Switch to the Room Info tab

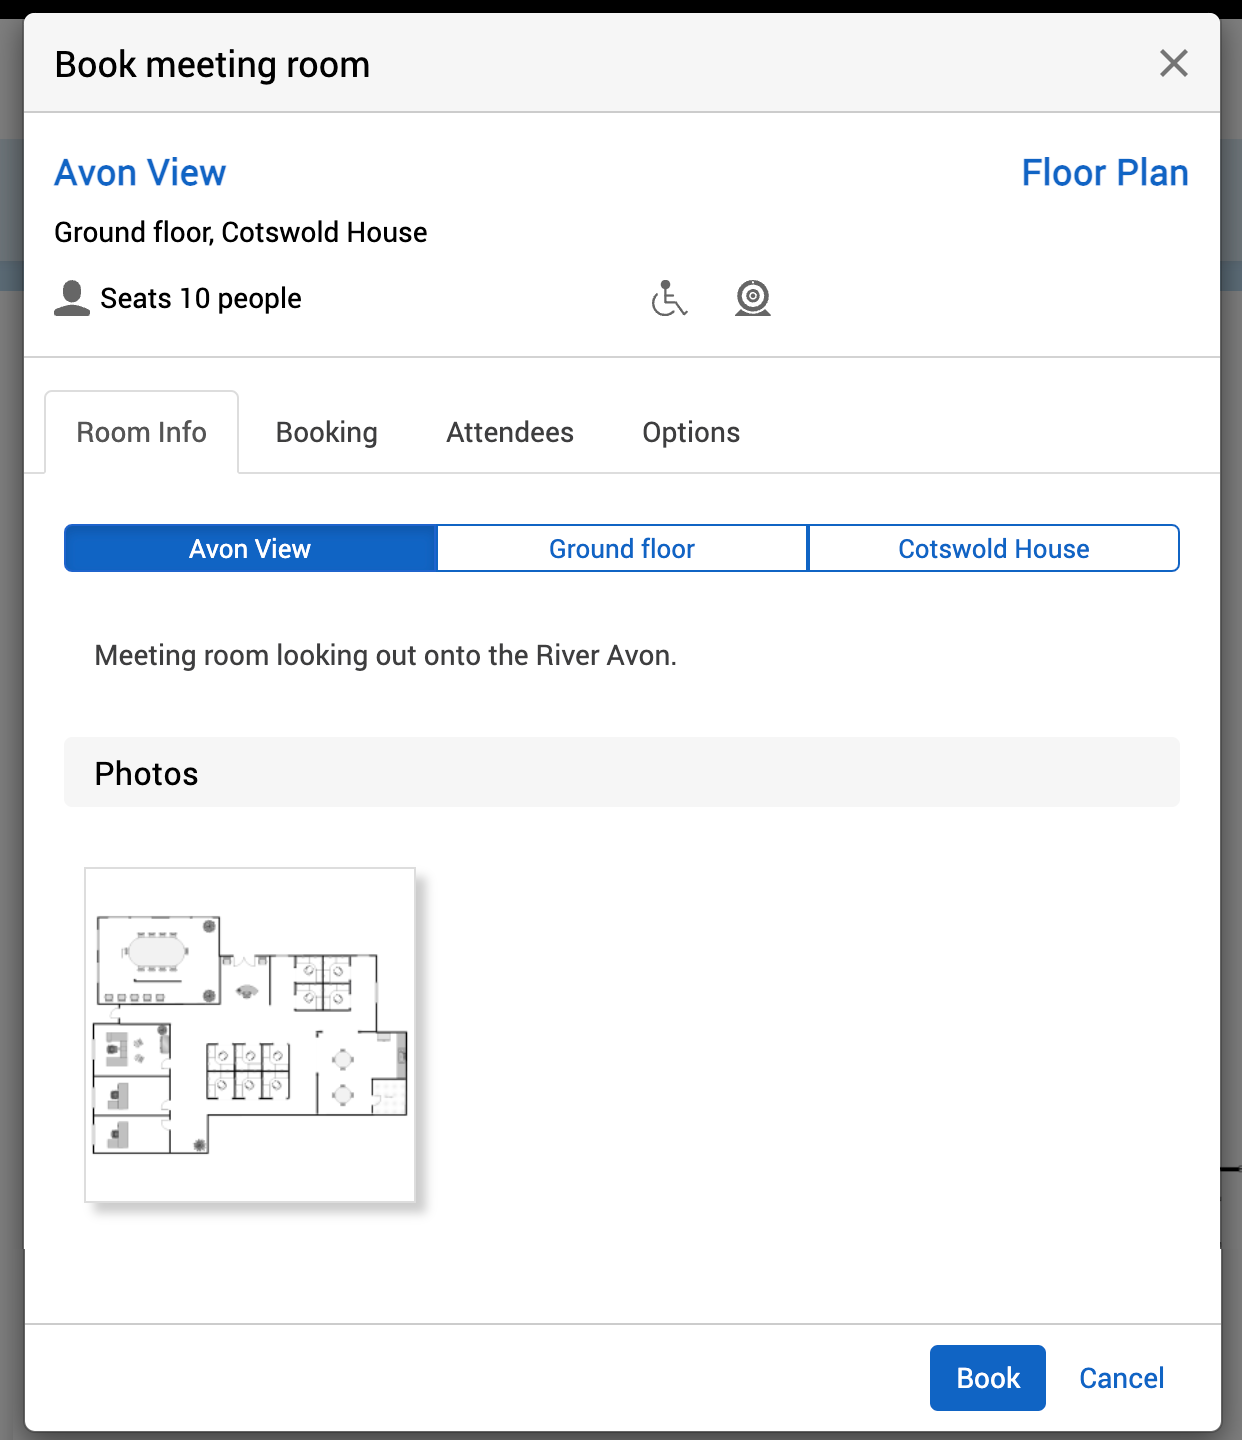tap(141, 432)
